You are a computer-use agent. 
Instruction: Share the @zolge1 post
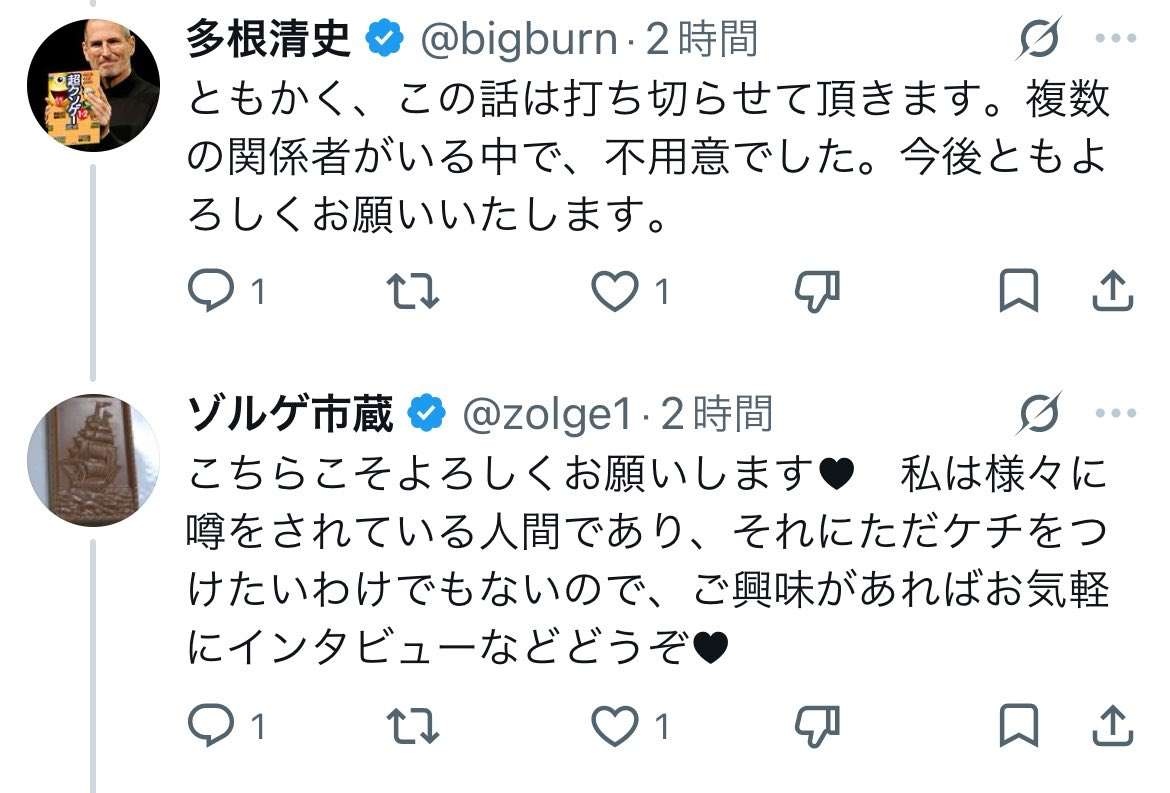(x=1111, y=727)
